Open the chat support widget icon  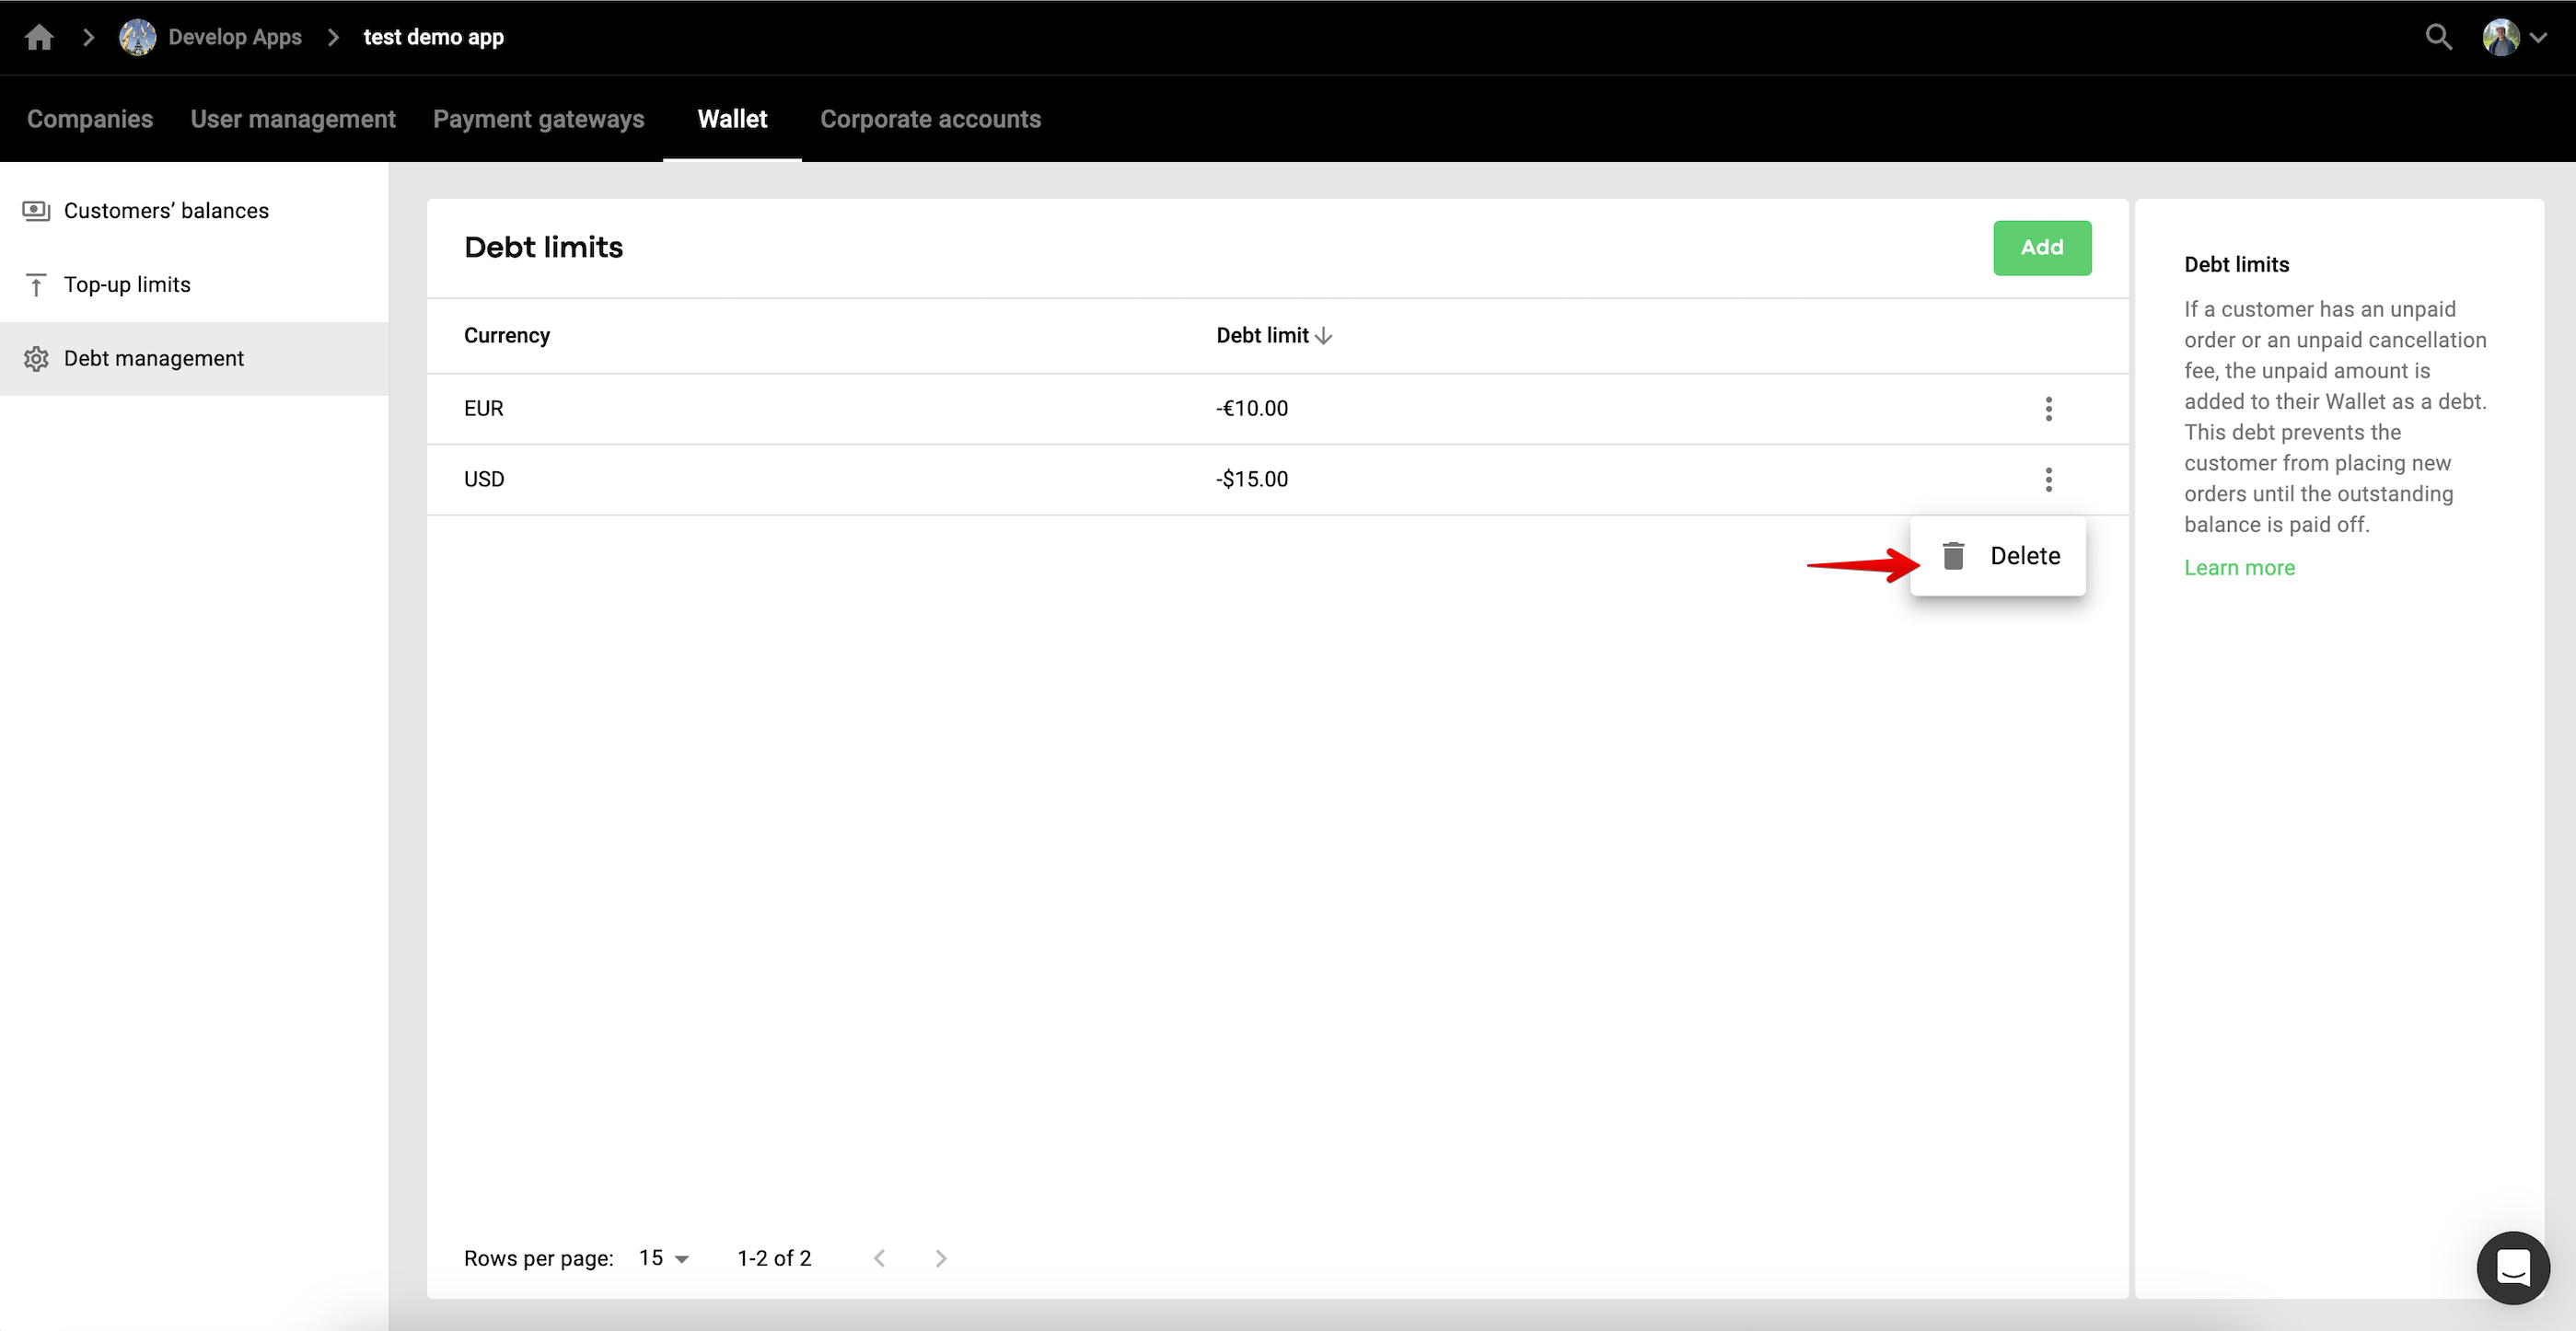2512,1267
